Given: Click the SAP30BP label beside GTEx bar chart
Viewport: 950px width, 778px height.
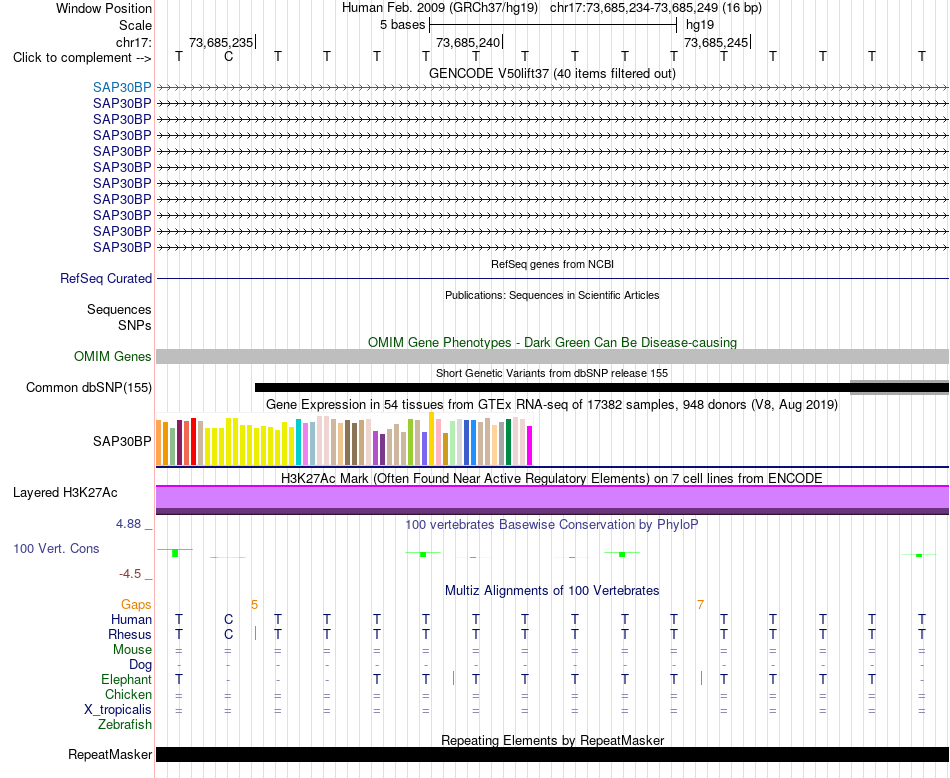Looking at the screenshot, I should click(122, 441).
